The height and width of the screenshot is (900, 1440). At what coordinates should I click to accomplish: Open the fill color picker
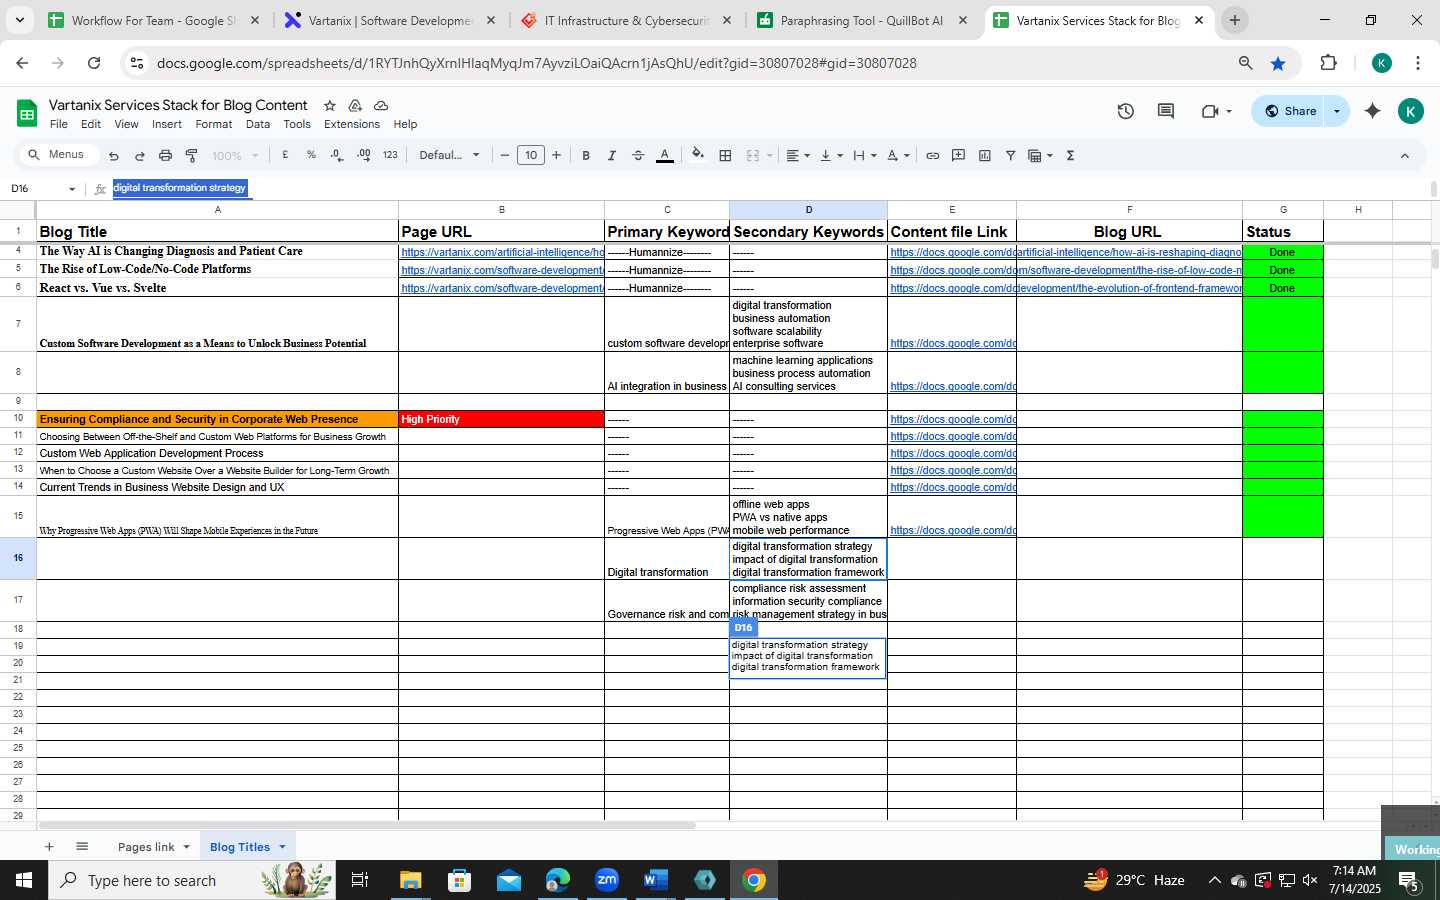point(698,155)
